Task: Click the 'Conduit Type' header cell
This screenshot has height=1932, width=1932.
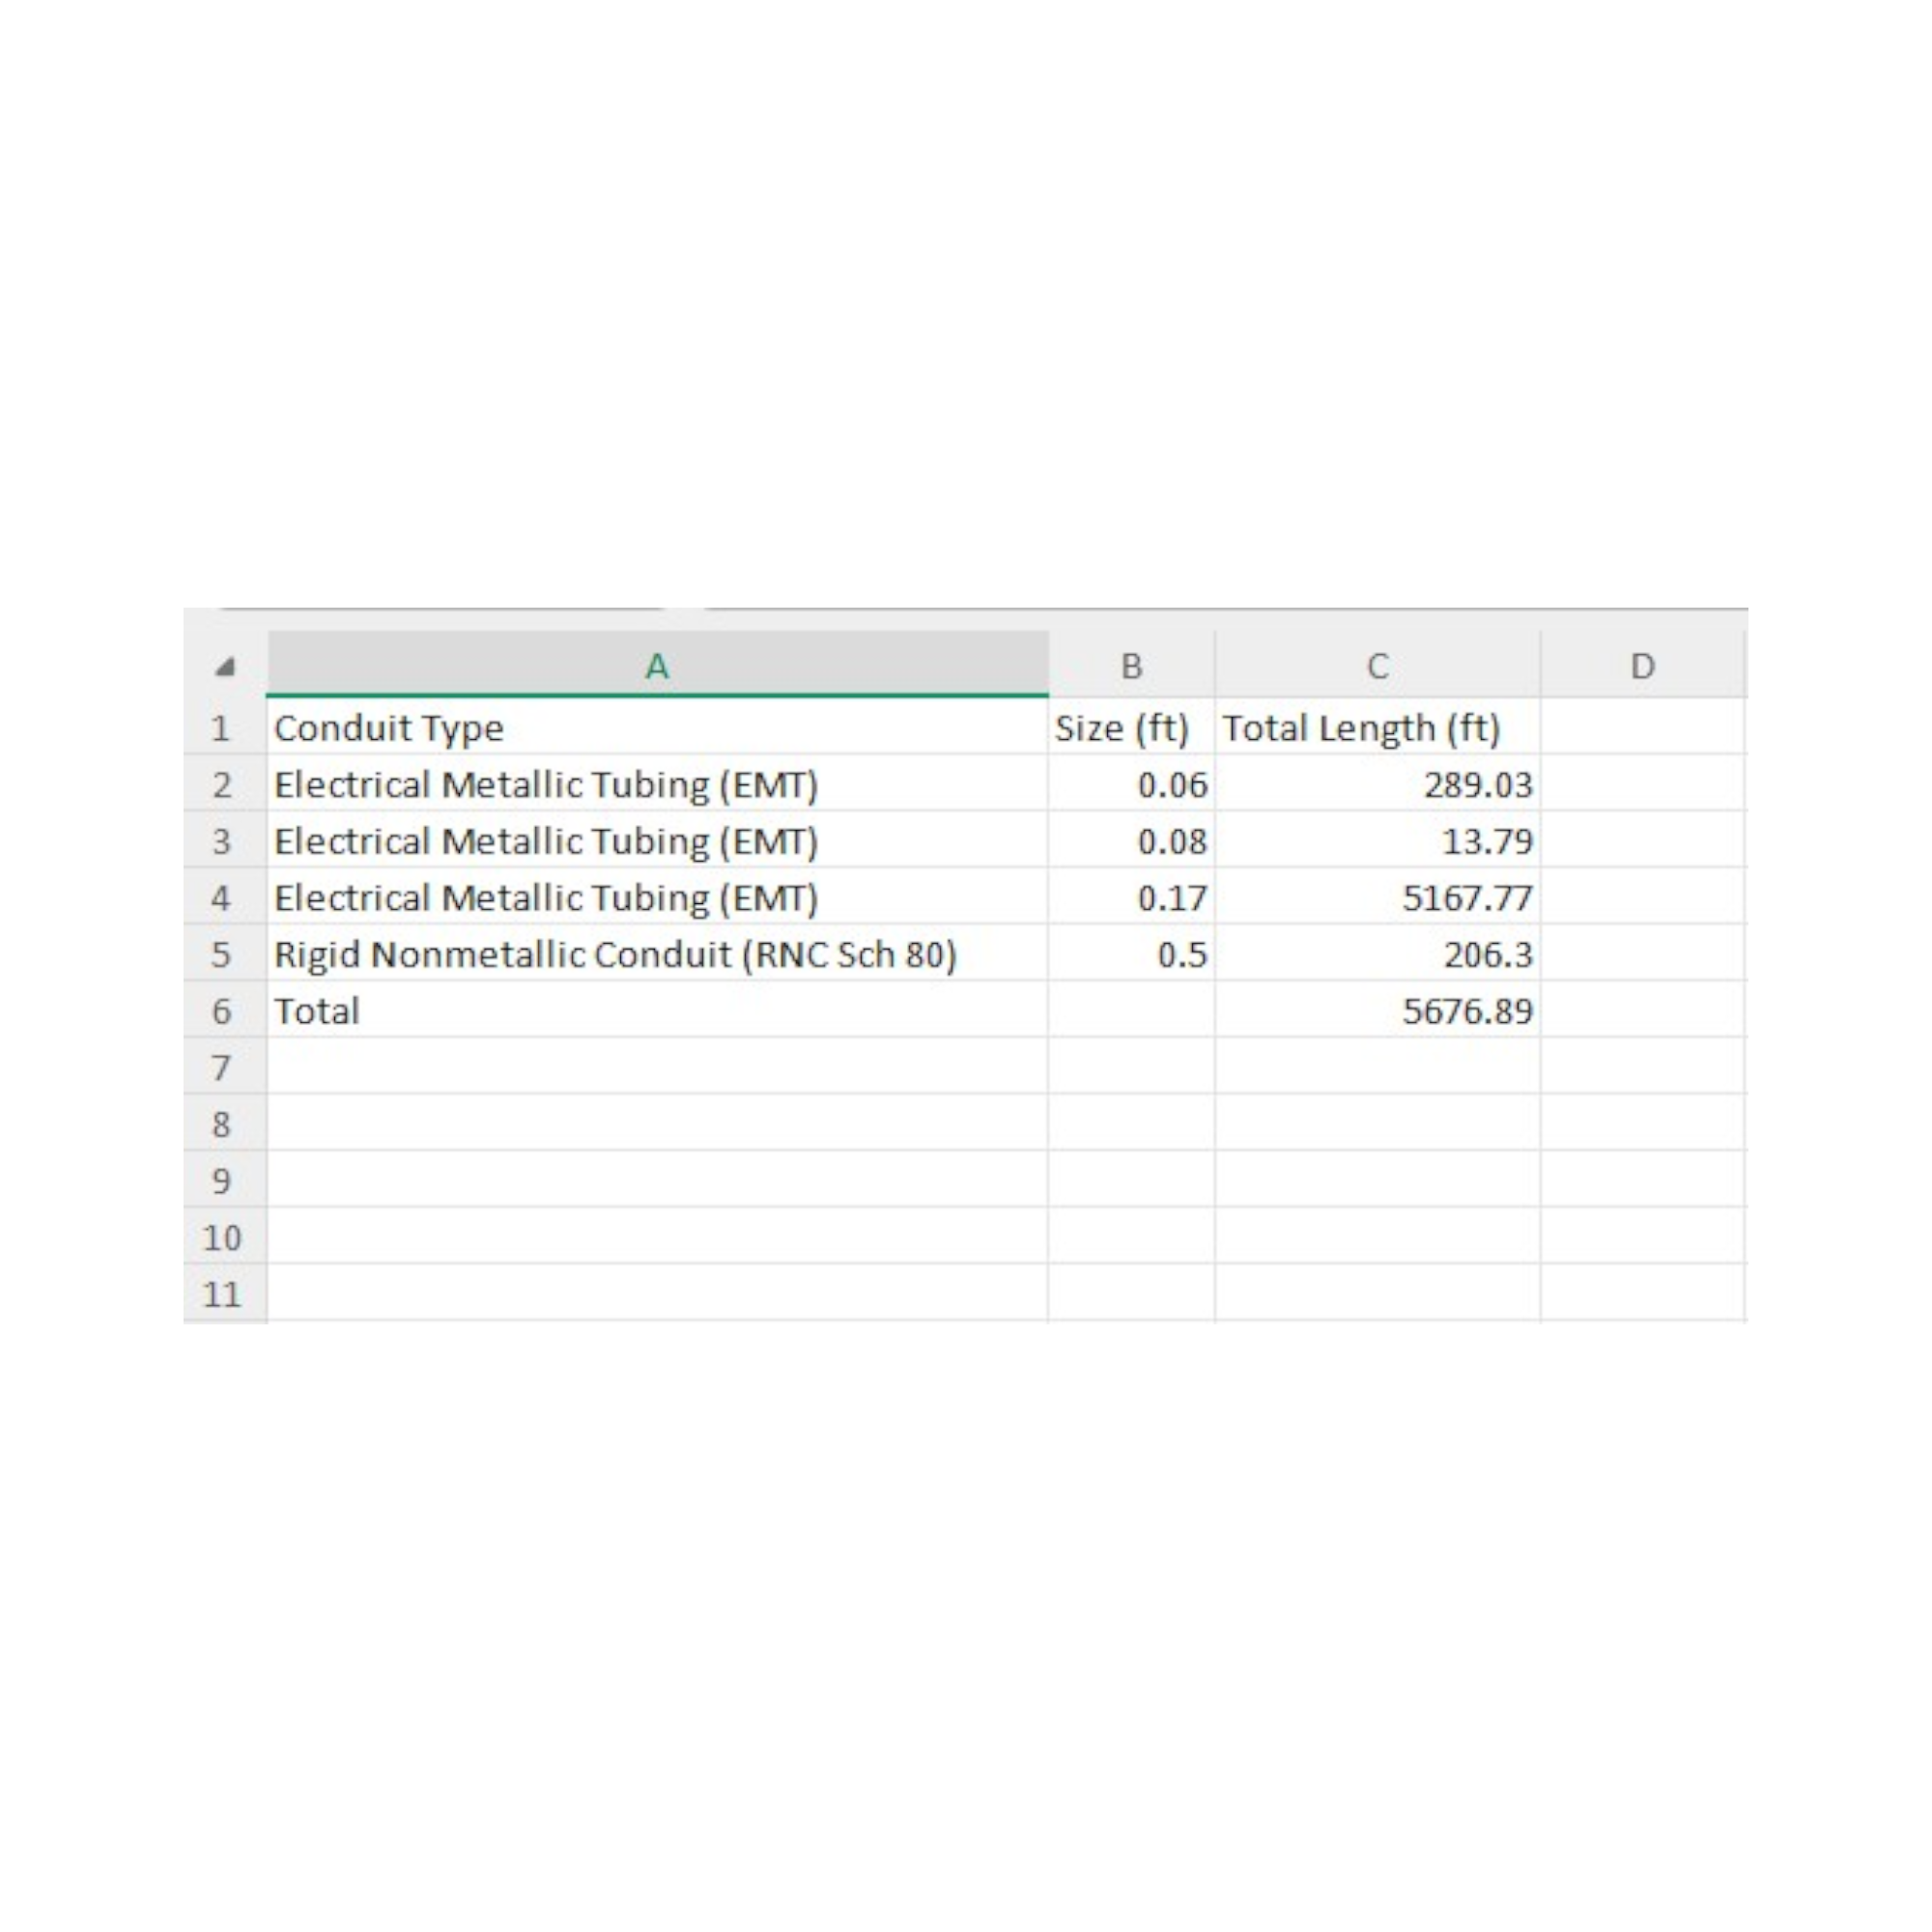Action: pos(657,727)
